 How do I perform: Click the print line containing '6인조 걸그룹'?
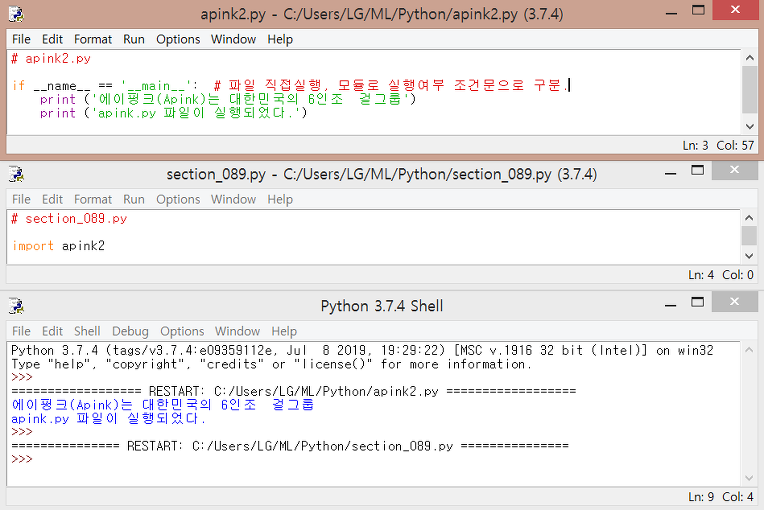tap(228, 99)
